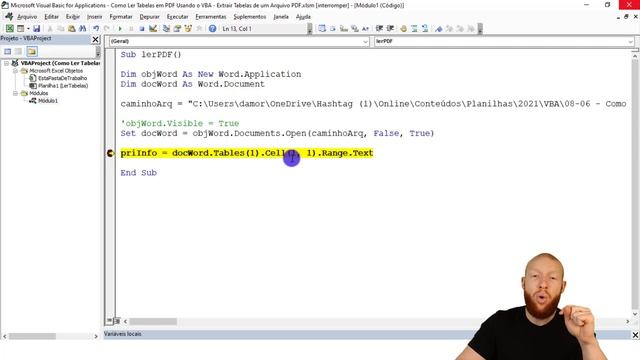This screenshot has height=360, width=640.
Task: Remove the breakpoint dot in the code margin
Action: tap(110, 153)
